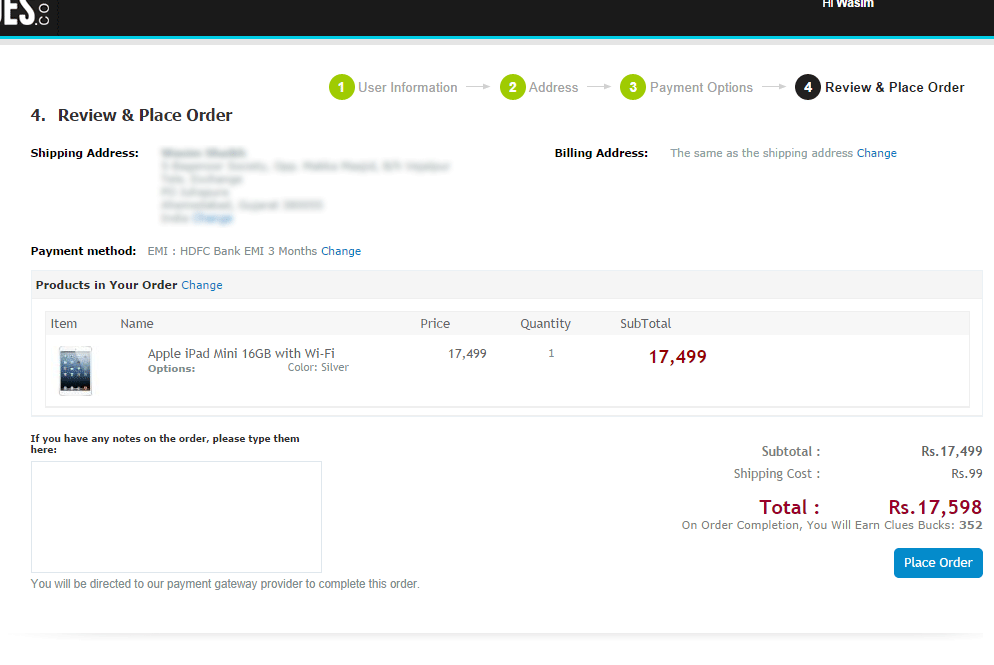Viewport: 994px width, 665px height.
Task: Click the SubTotal column header
Action: [x=645, y=323]
